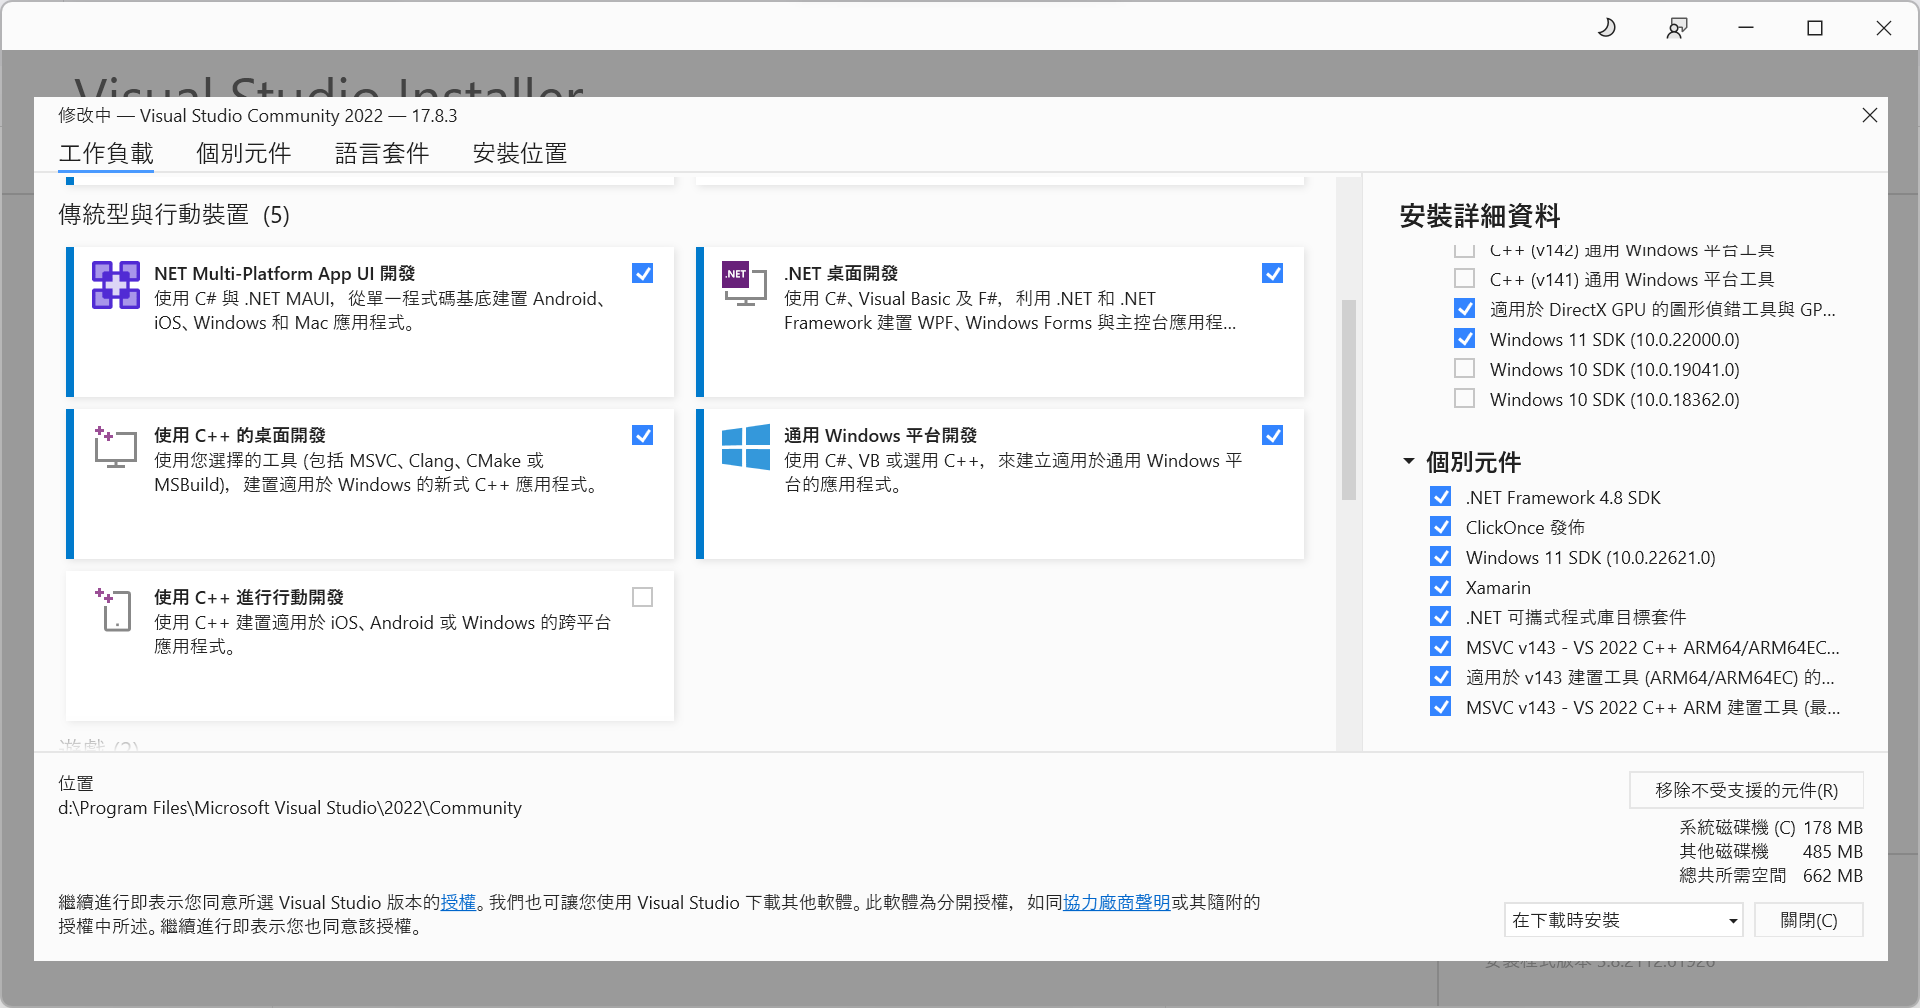Click the workloads list scrollbar thumb
The image size is (1920, 1008).
1349,400
